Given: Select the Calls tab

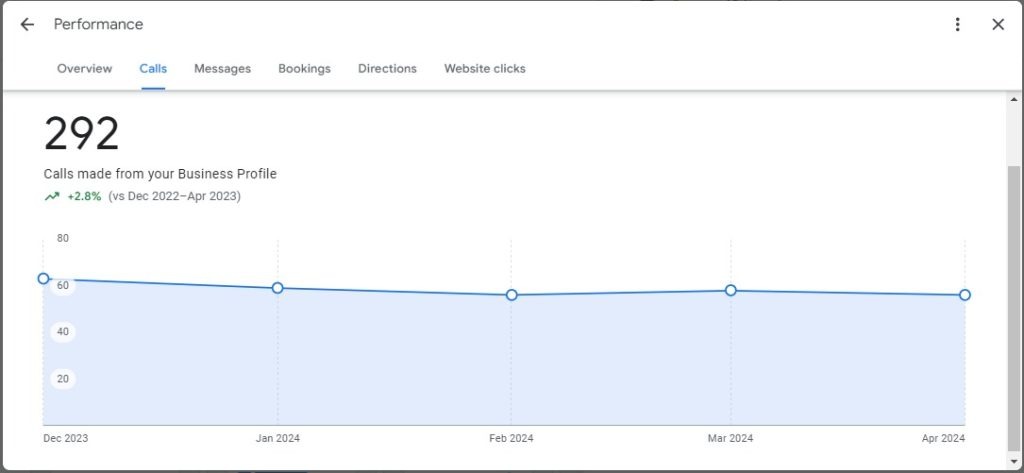Looking at the screenshot, I should click(x=153, y=69).
